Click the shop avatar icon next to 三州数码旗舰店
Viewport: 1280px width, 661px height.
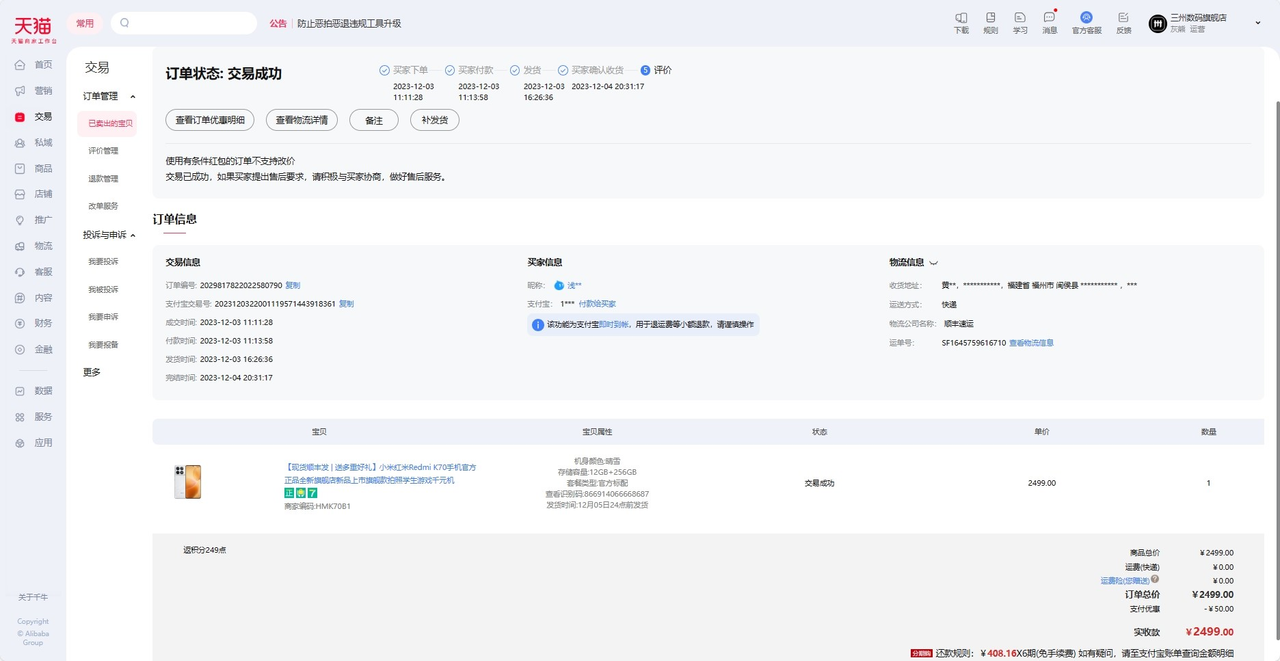click(x=1157, y=23)
